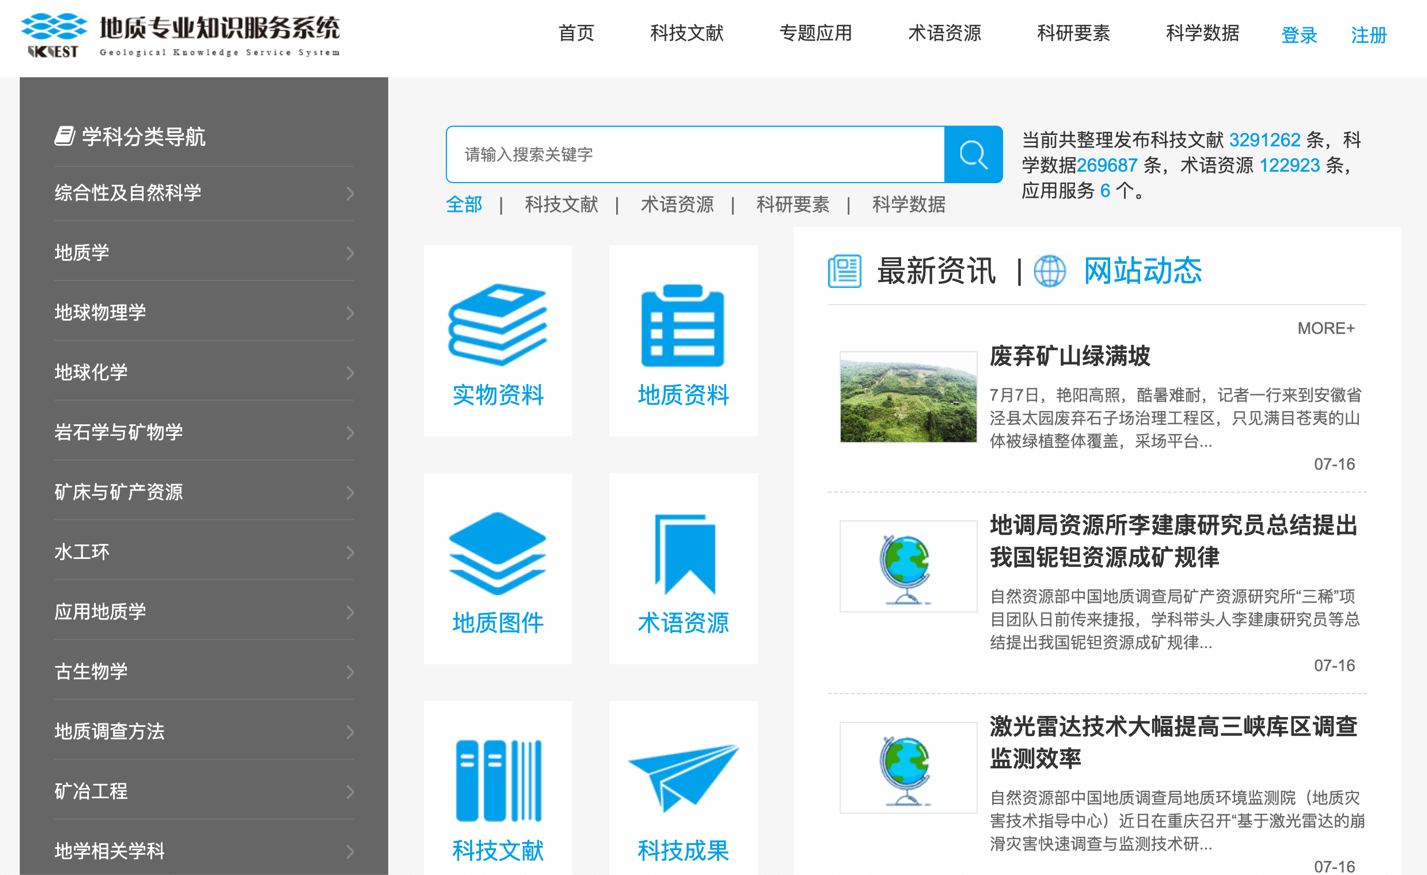Click the globe icon beside 网站动态
Image resolution: width=1427 pixels, height=875 pixels.
pyautogui.click(x=1049, y=271)
